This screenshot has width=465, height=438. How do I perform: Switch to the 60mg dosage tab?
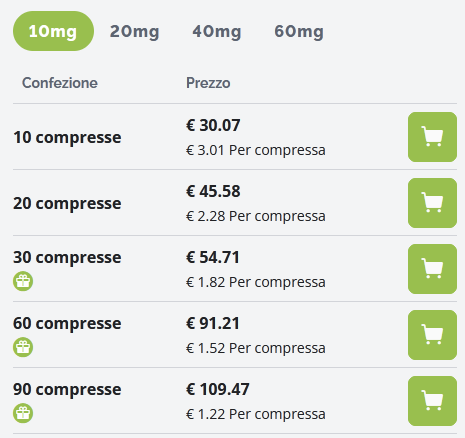pyautogui.click(x=299, y=31)
